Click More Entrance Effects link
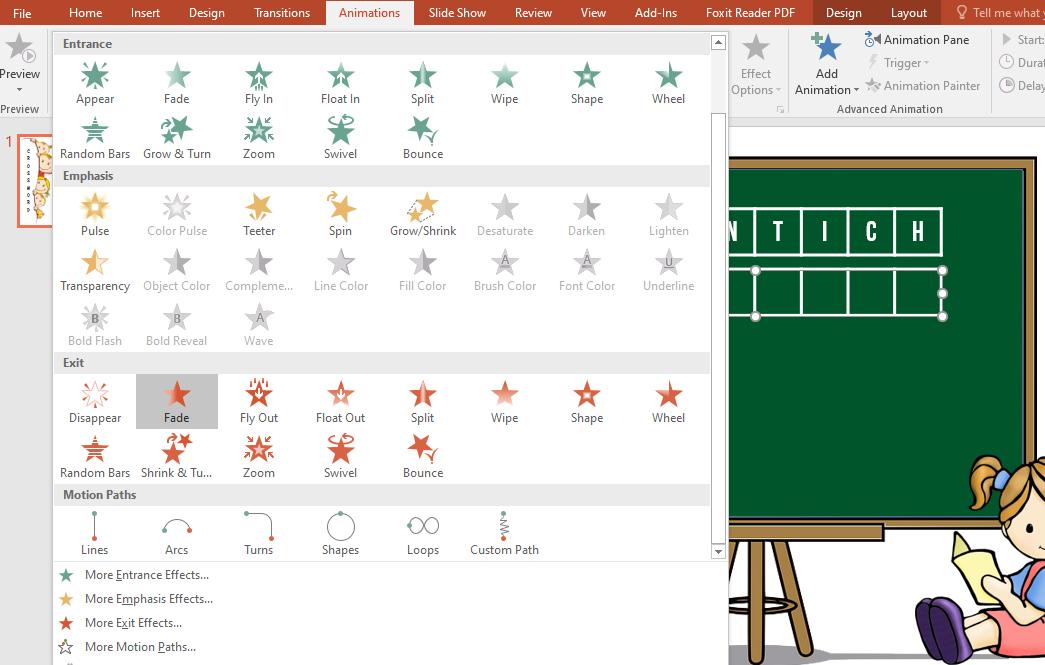 pyautogui.click(x=147, y=575)
